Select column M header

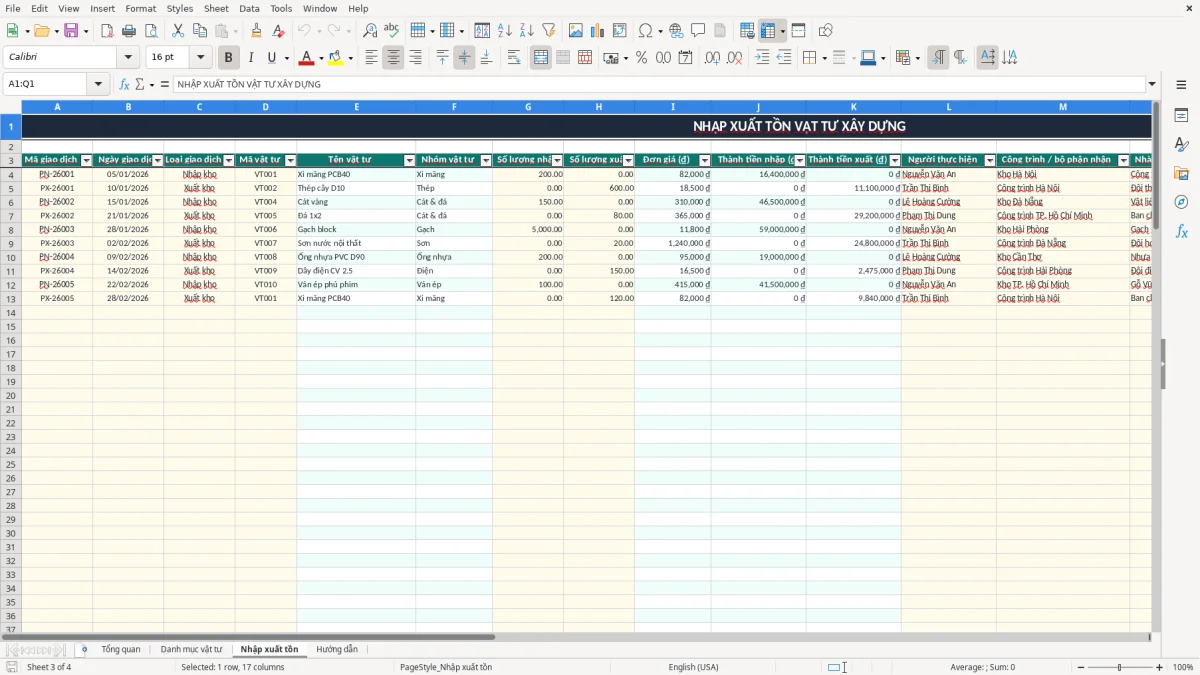(1063, 106)
